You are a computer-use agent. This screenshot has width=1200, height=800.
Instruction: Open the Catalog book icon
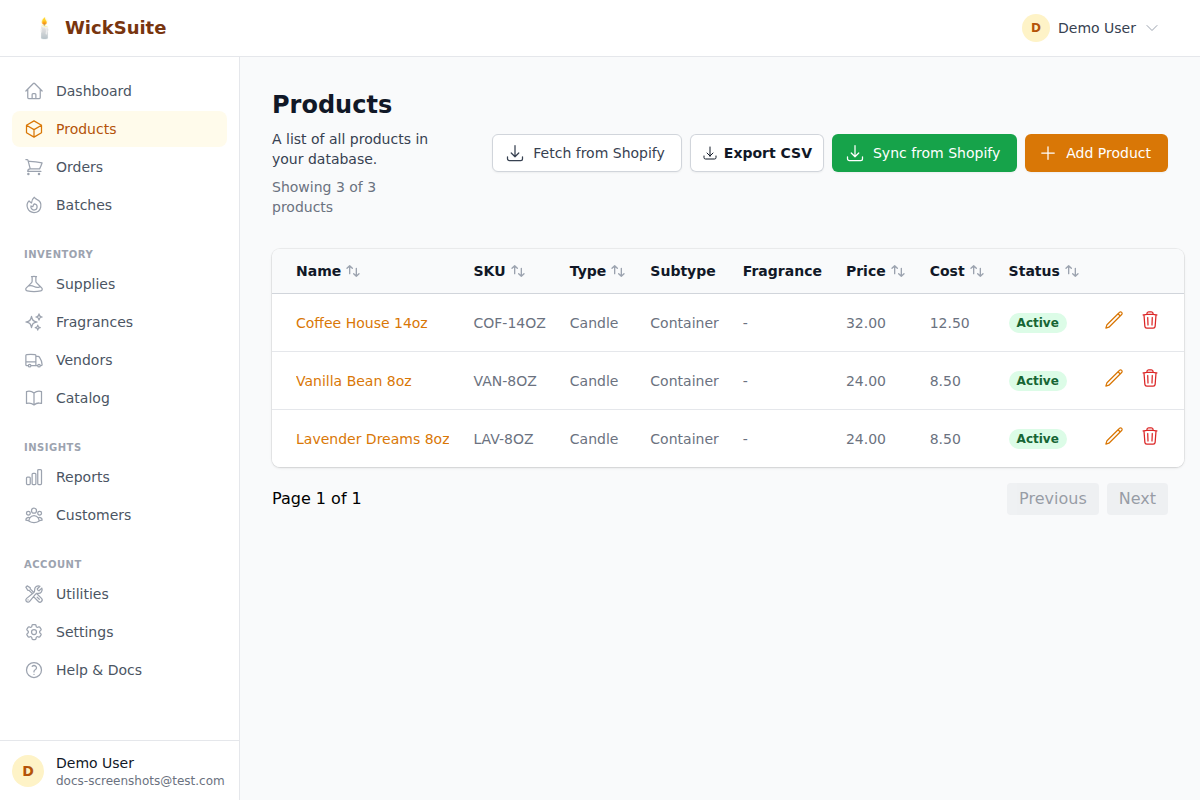coord(34,397)
